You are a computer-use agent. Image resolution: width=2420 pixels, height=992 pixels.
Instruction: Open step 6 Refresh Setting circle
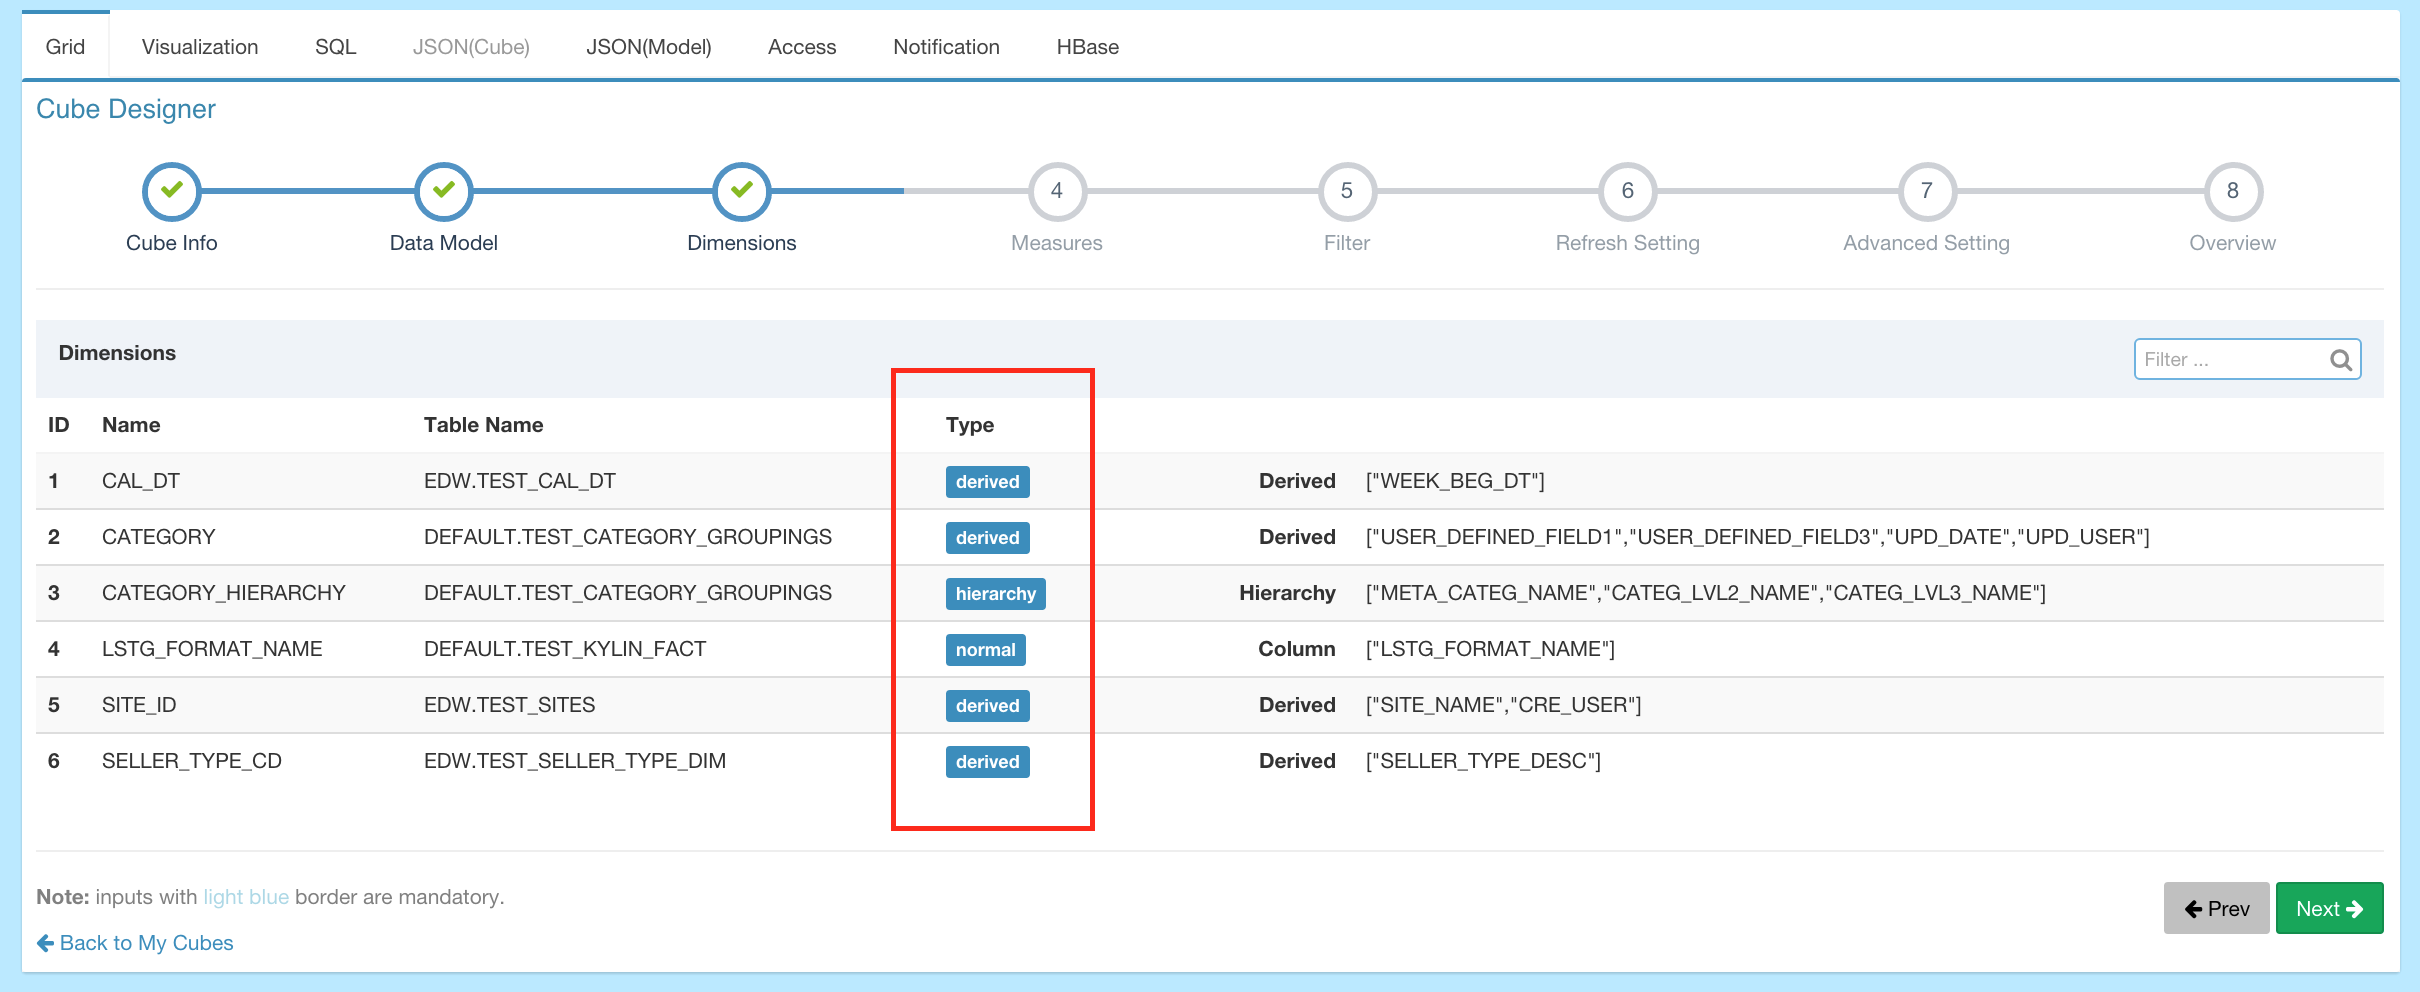[x=1628, y=191]
